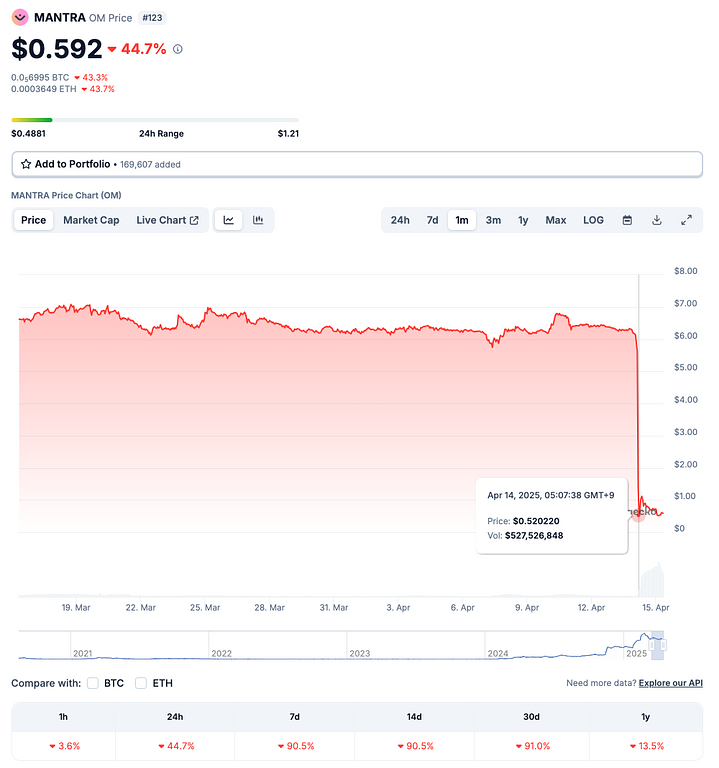The height and width of the screenshot is (768, 719).
Task: Click the MANTRA coin logo icon
Action: pos(19,17)
